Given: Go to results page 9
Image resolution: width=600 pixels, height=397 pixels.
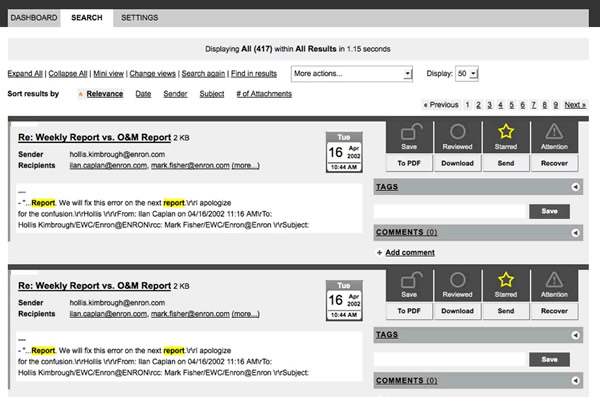Looking at the screenshot, I should click(x=556, y=105).
